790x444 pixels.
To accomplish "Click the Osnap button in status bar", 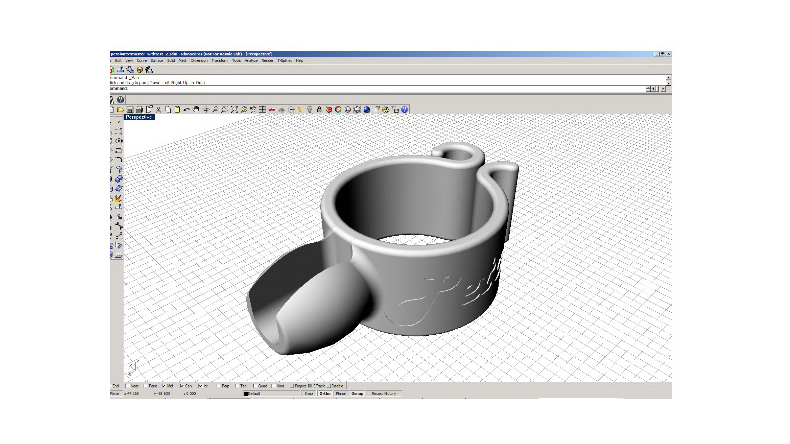I will tap(357, 394).
